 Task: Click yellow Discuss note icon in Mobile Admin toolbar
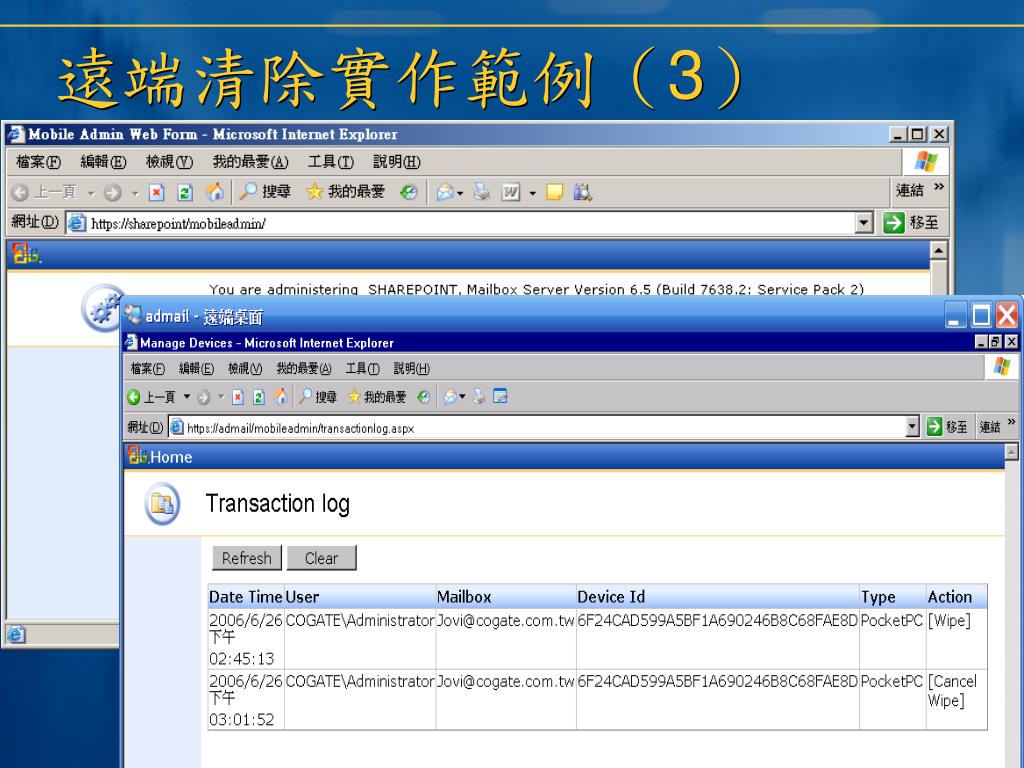point(554,192)
